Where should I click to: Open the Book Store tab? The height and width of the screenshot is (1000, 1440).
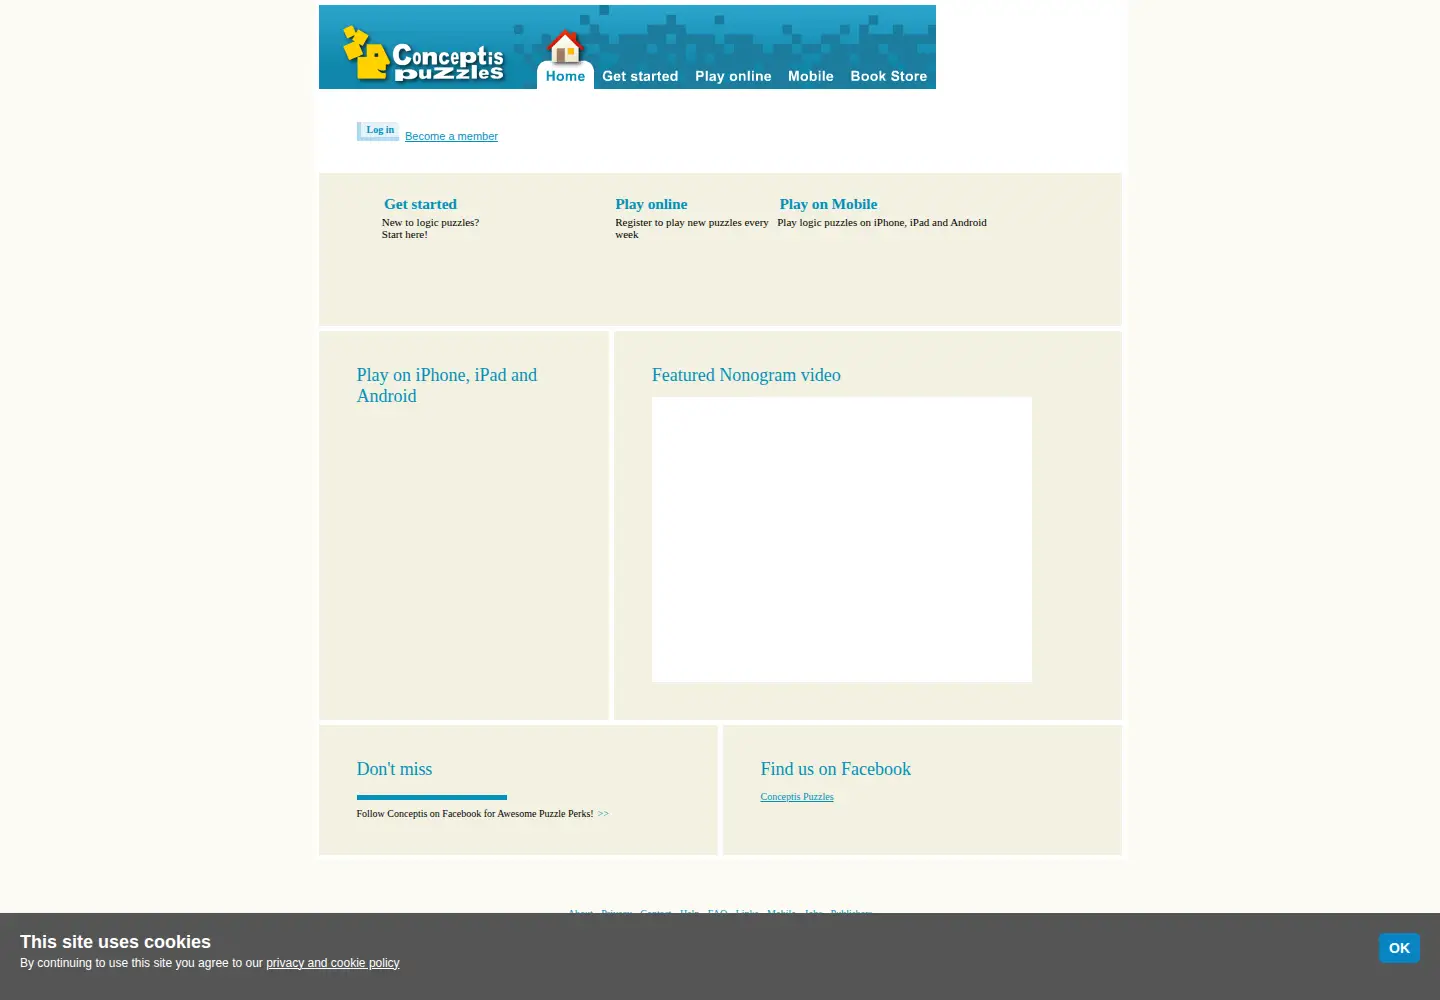(x=889, y=76)
